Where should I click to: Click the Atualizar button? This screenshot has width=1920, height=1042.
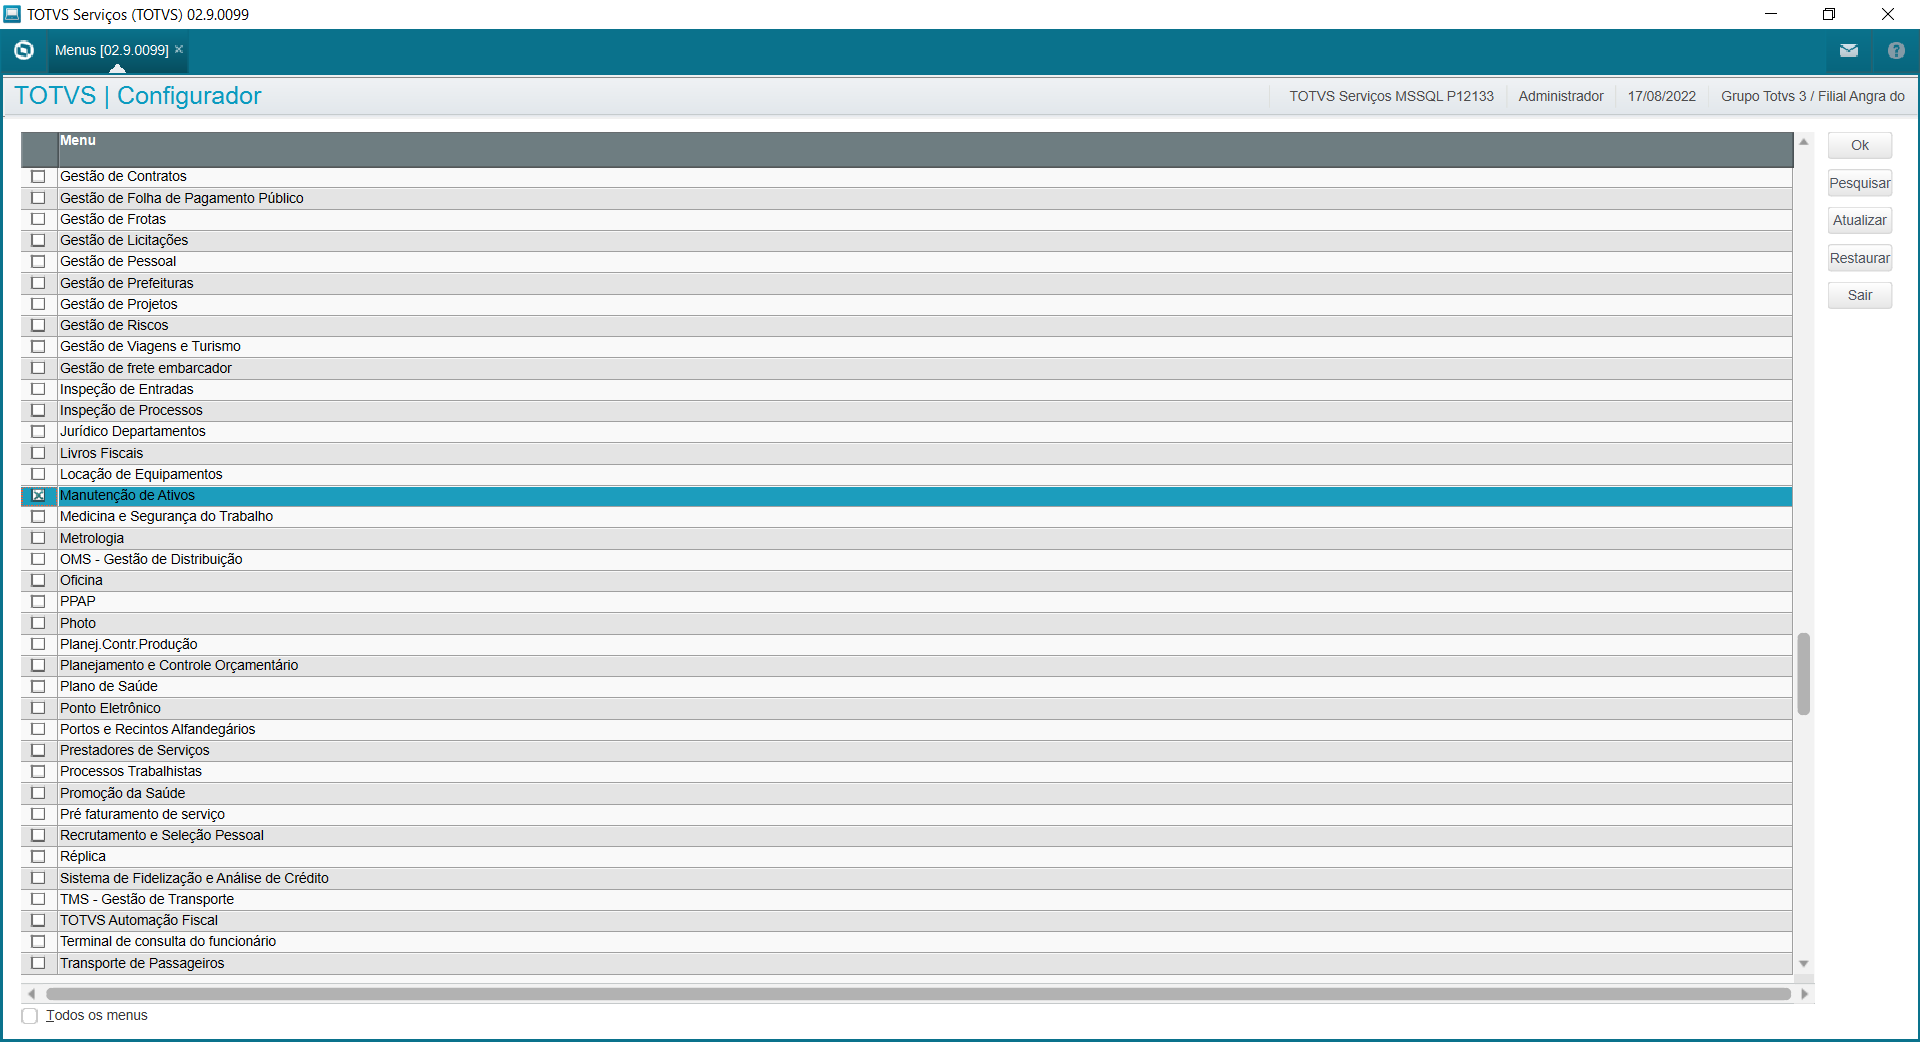[1860, 220]
